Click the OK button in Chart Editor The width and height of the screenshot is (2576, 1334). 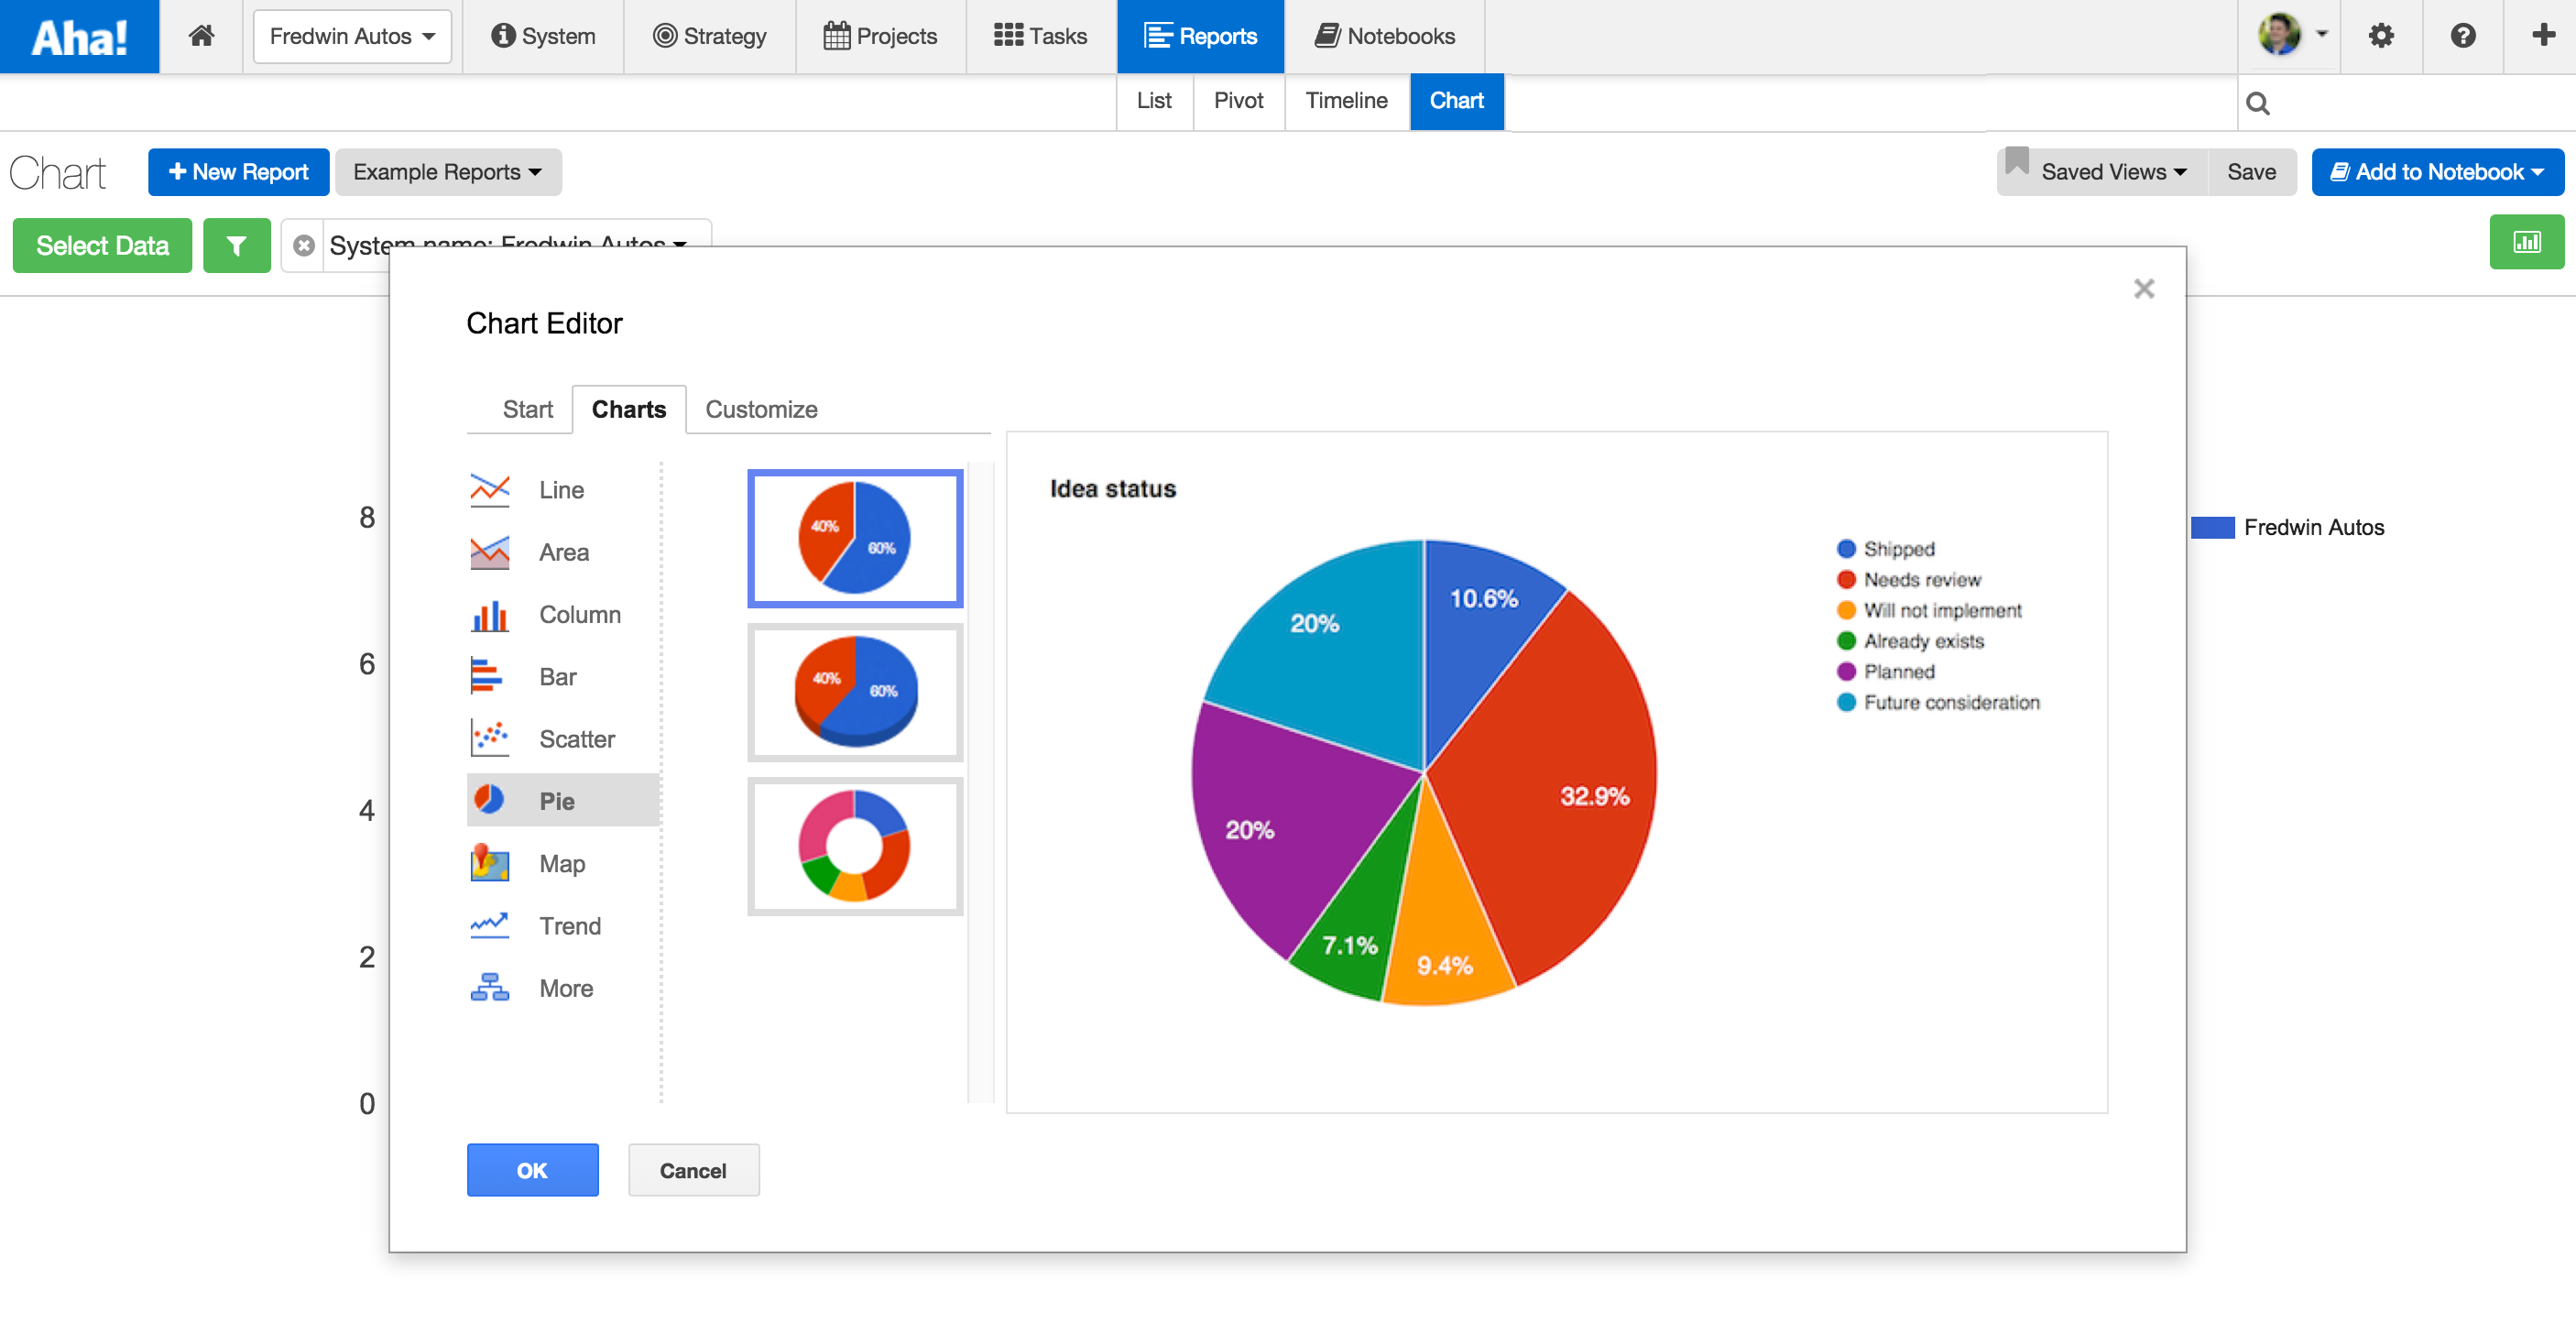click(x=532, y=1170)
